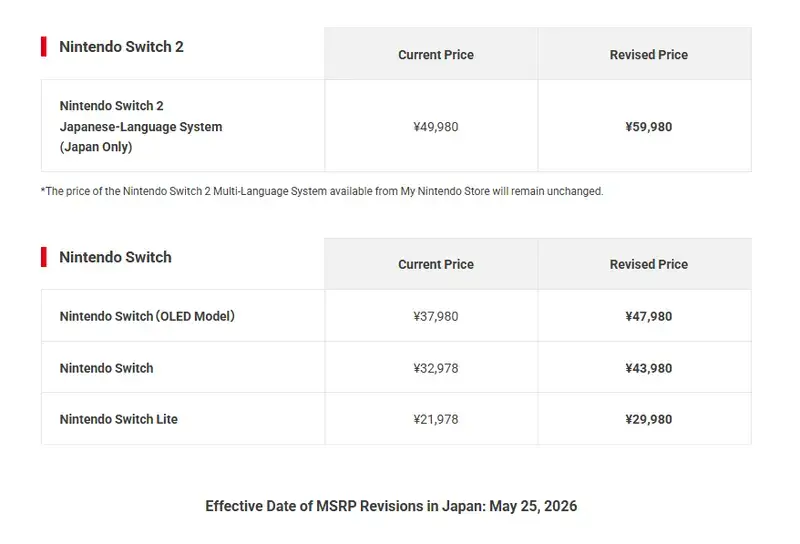
Task: Select the Nintendo Switch Lite row label
Action: point(118,419)
